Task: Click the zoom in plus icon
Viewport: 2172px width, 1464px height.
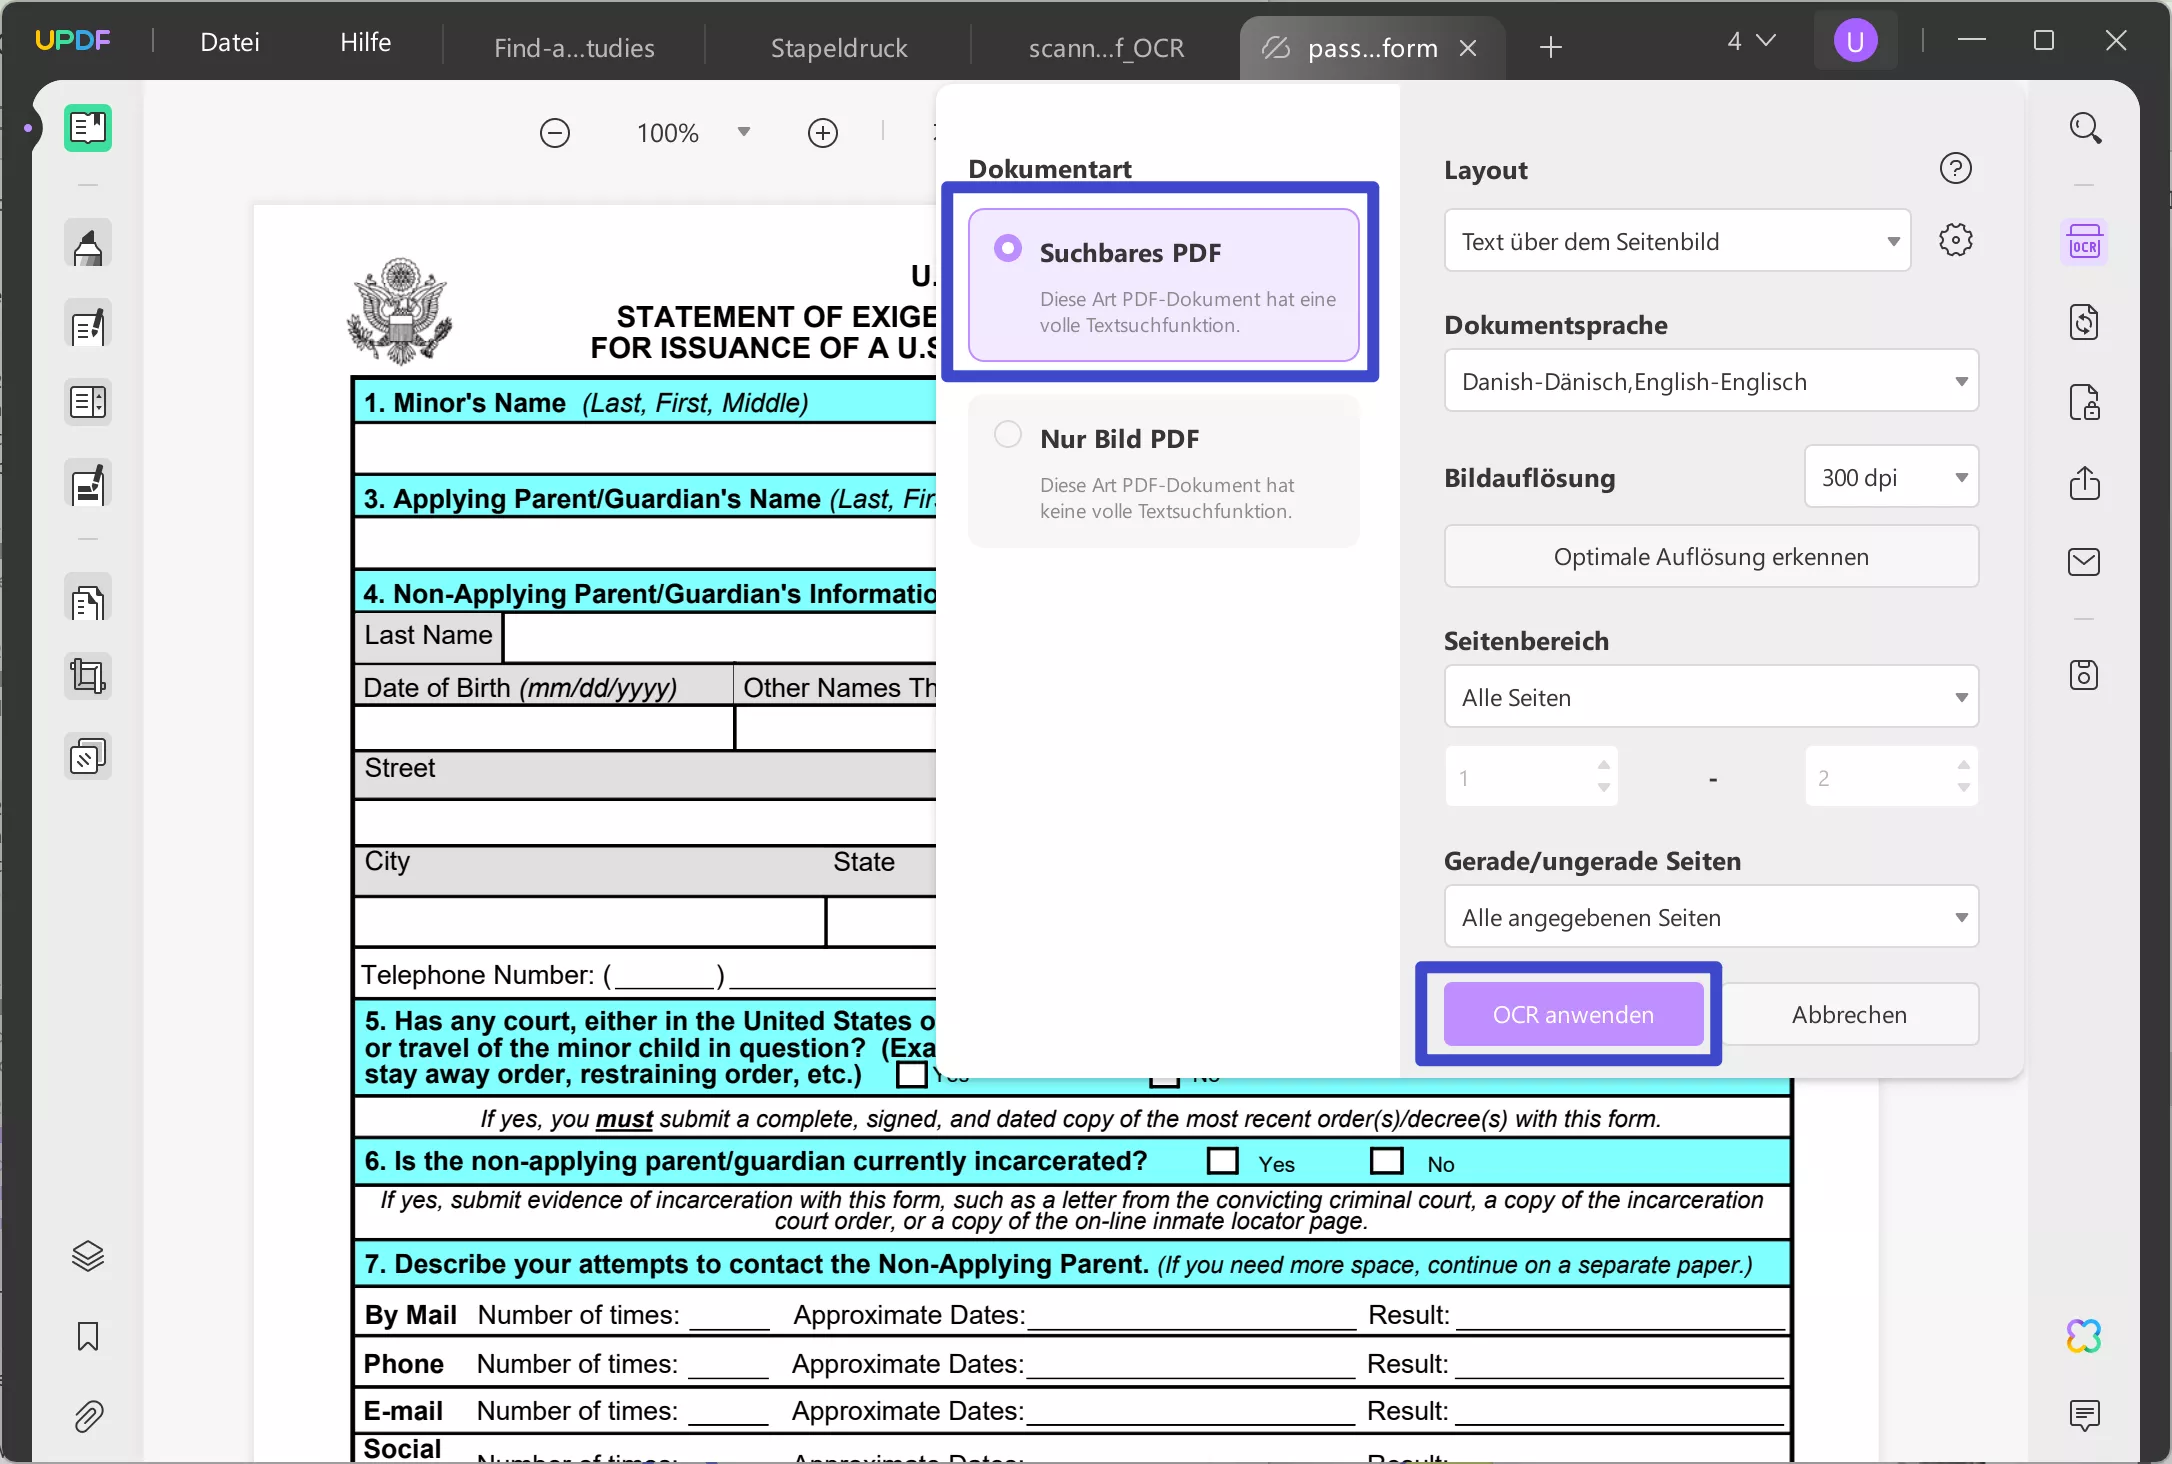Action: click(x=822, y=133)
